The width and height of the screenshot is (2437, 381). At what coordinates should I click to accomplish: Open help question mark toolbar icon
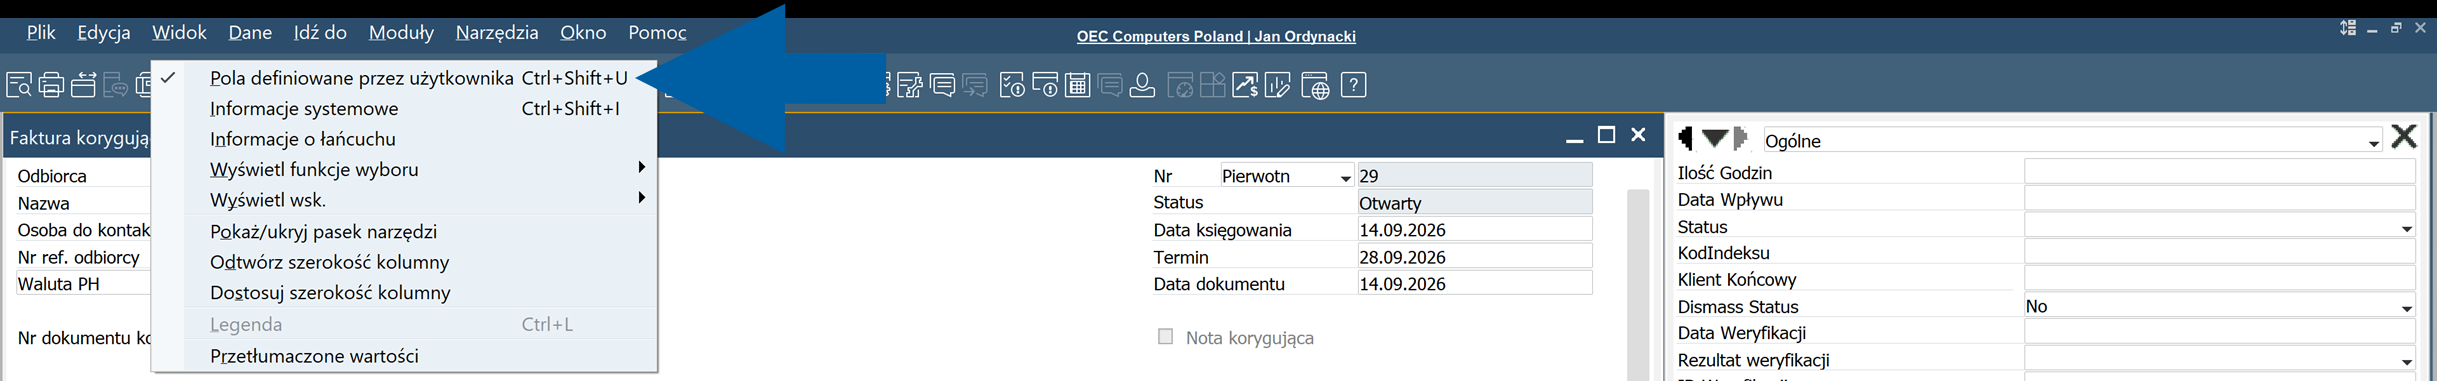coord(1353,85)
